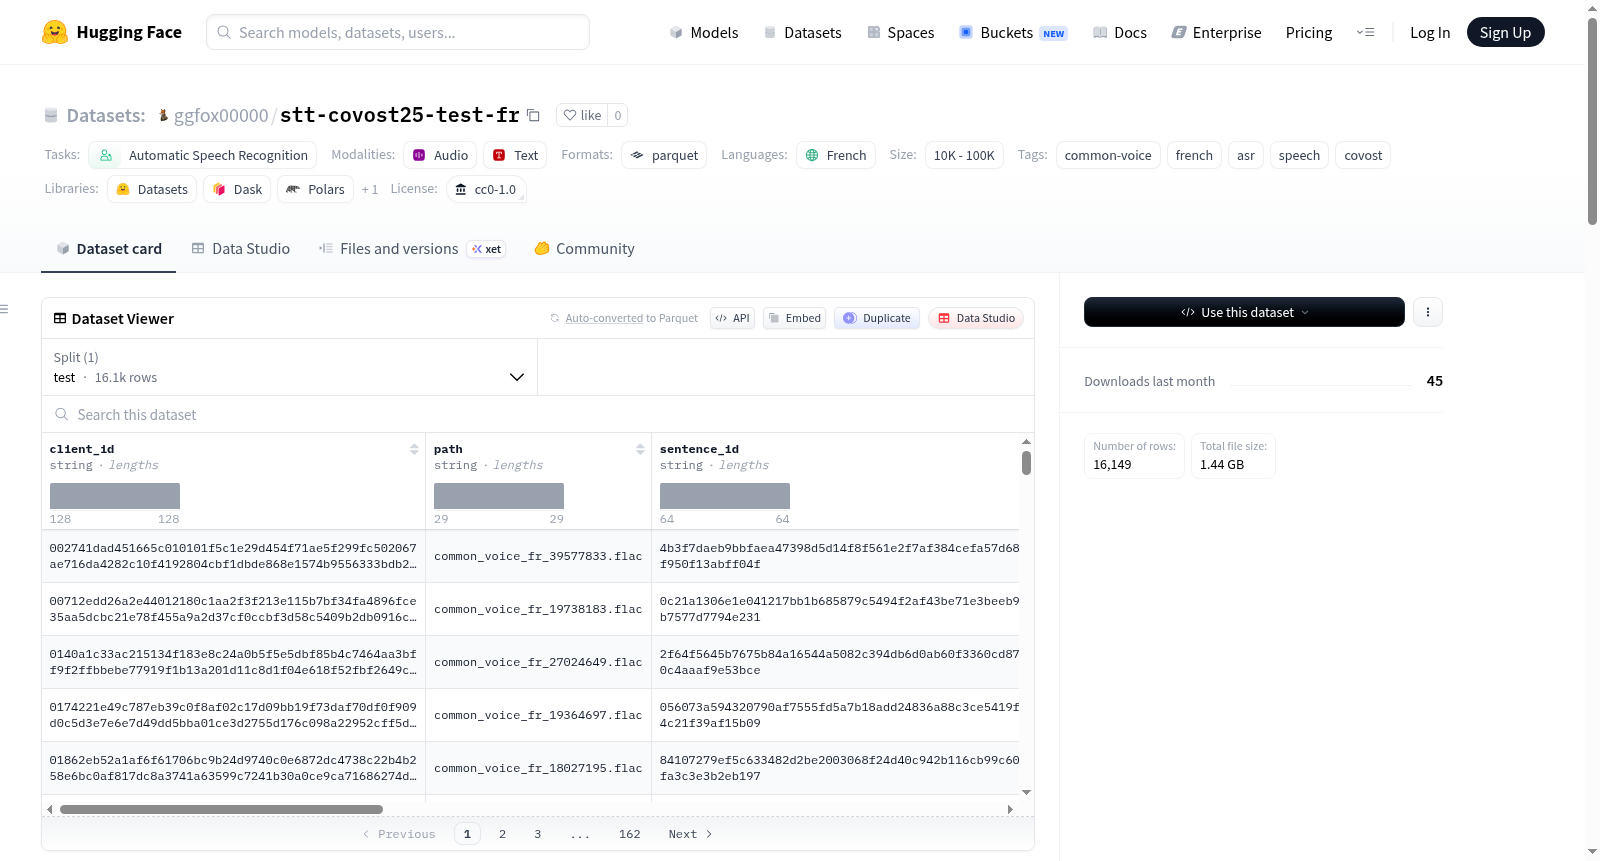Image resolution: width=1600 pixels, height=861 pixels.
Task: Click the sidebar toggle icon at left edge
Action: pyautogui.click(x=5, y=309)
